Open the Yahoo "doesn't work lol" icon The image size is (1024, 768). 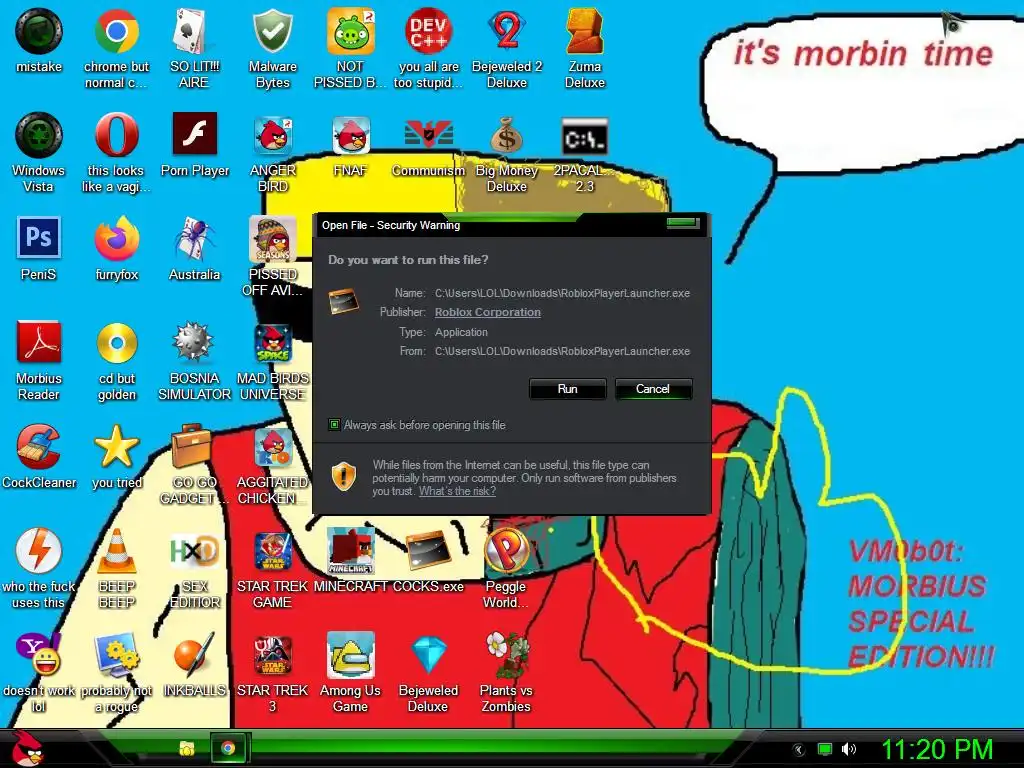[x=39, y=654]
